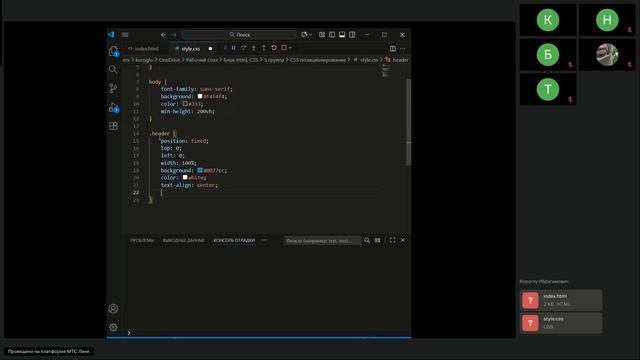Open the Explorer view in activity bar
The image size is (640, 360).
(x=113, y=51)
